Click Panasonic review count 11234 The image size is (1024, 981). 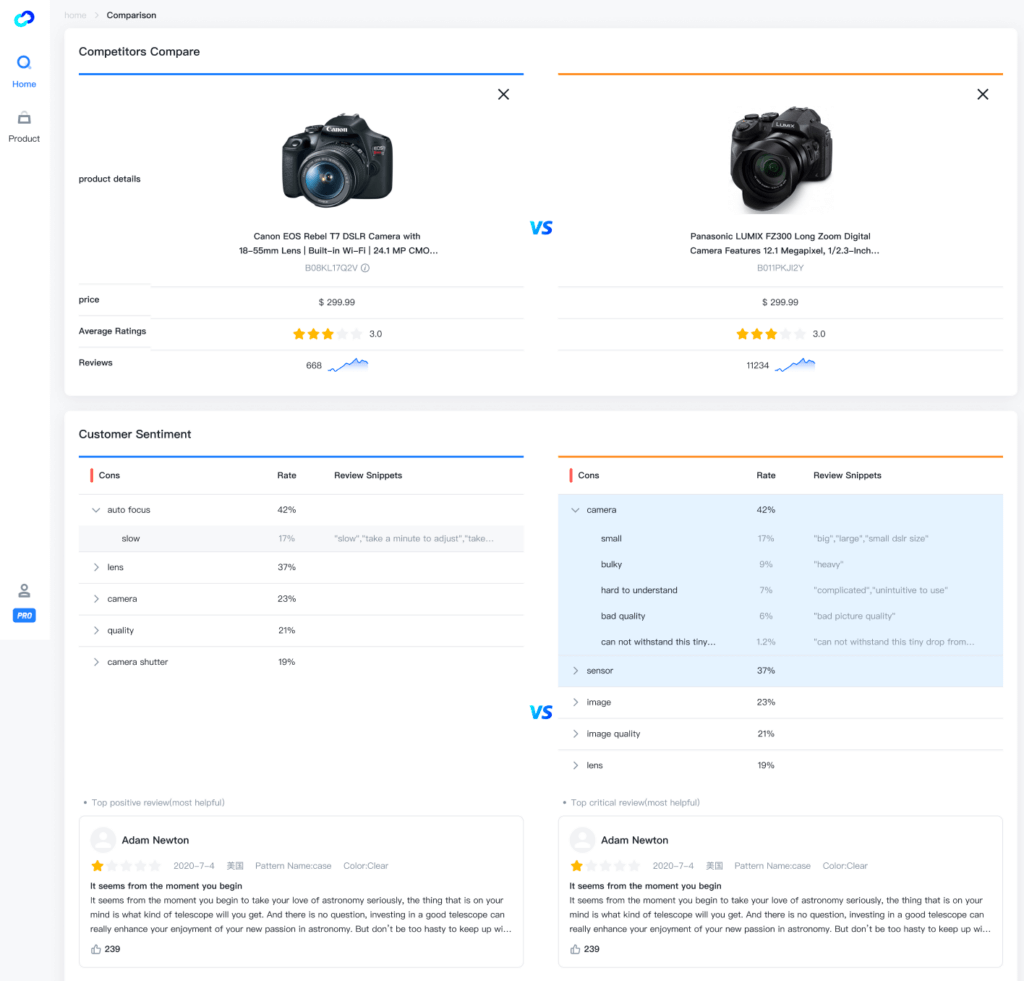(x=758, y=366)
